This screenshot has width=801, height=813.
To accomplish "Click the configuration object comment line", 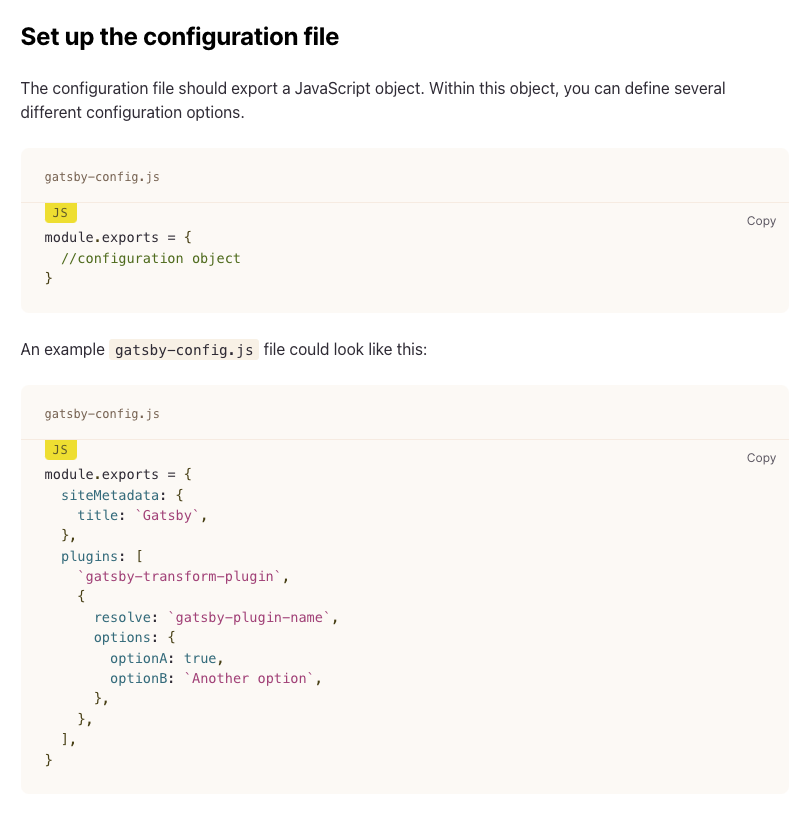I will tap(150, 257).
